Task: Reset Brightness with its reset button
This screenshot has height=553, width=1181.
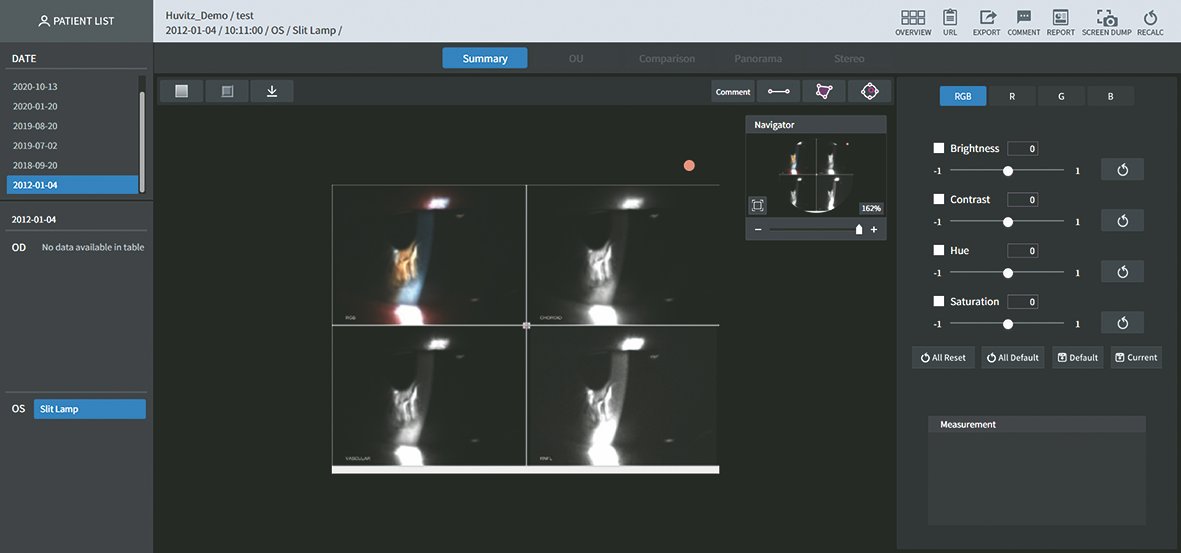Action: [1122, 170]
